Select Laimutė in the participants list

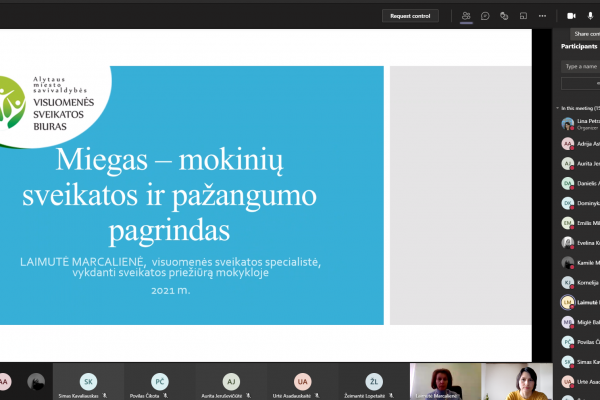pos(580,302)
